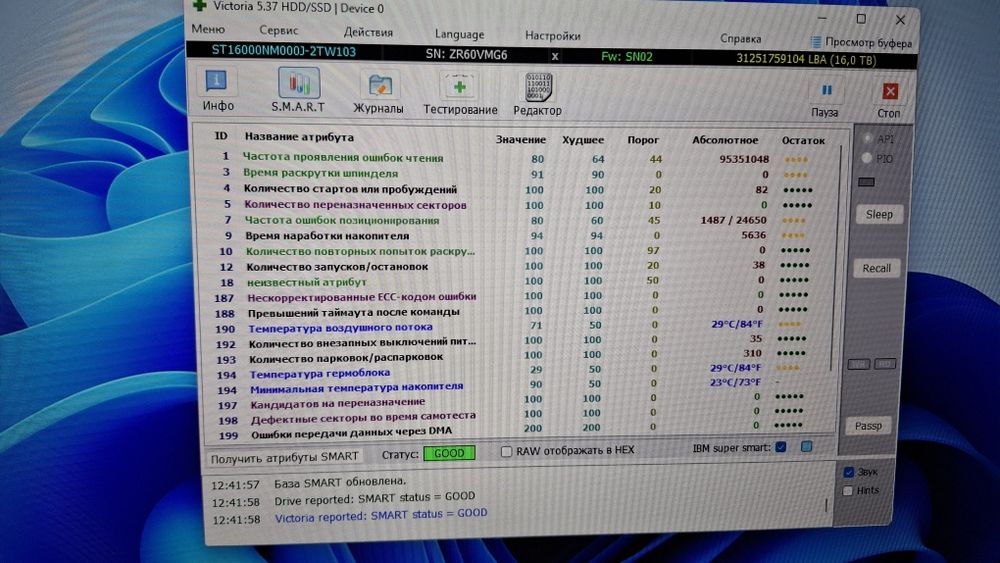
Task: Select the PIO radio button
Action: pos(866,157)
